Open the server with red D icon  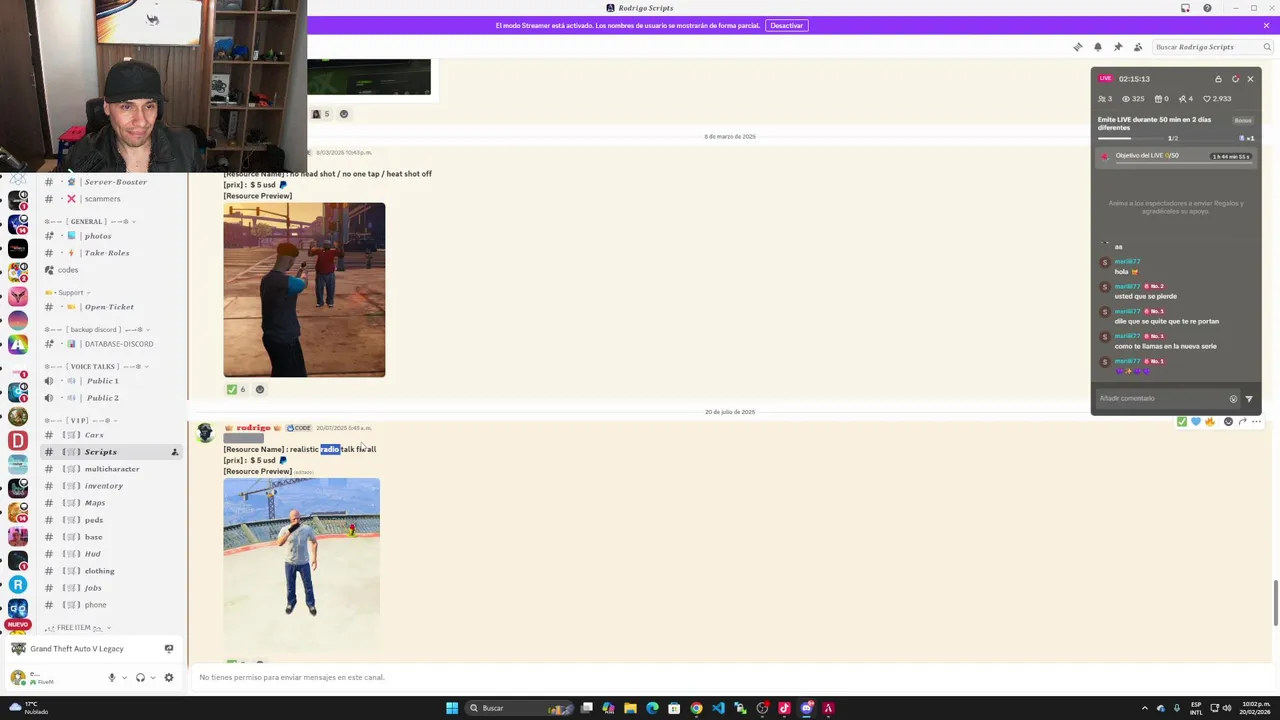coord(18,441)
